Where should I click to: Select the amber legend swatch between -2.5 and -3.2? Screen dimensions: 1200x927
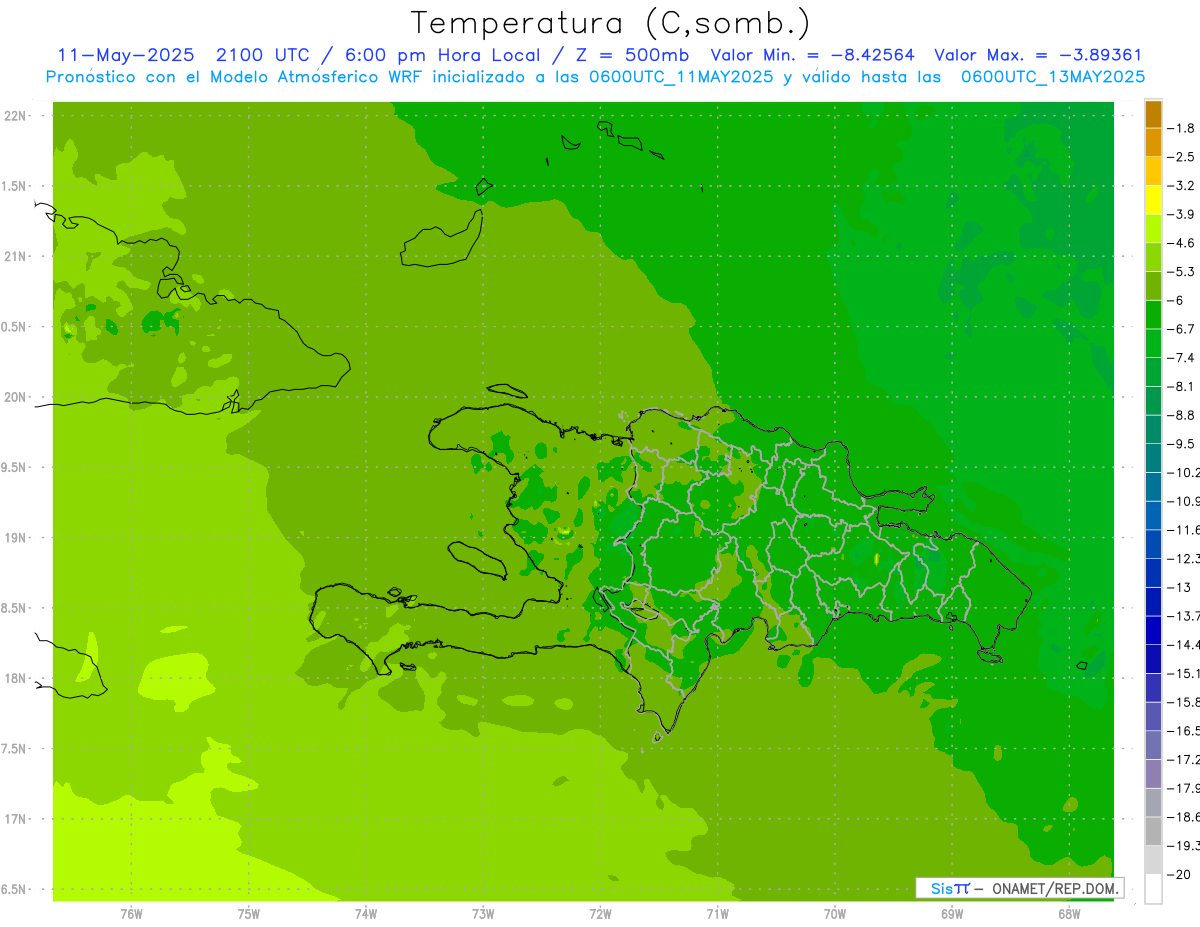(1153, 171)
